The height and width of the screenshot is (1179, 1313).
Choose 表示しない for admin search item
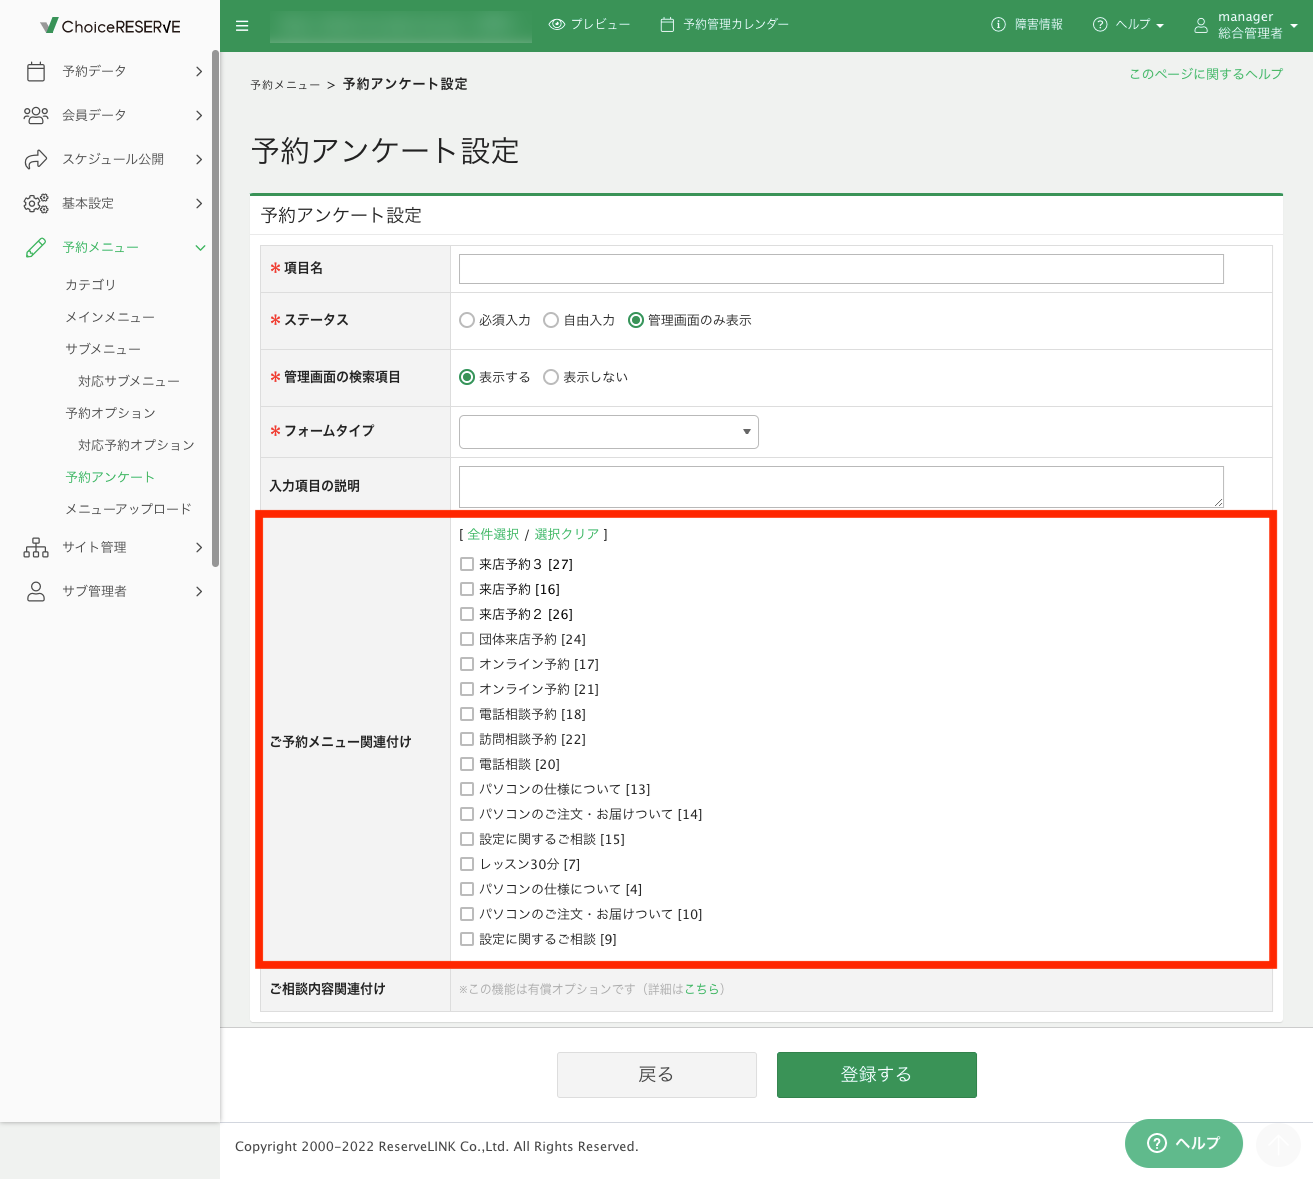click(551, 377)
